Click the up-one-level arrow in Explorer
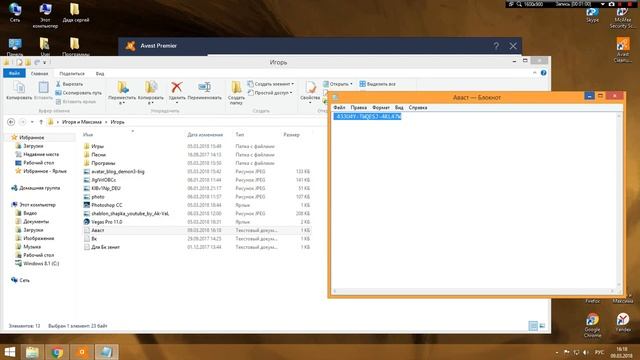Image resolution: width=640 pixels, height=360 pixels. coord(41,122)
